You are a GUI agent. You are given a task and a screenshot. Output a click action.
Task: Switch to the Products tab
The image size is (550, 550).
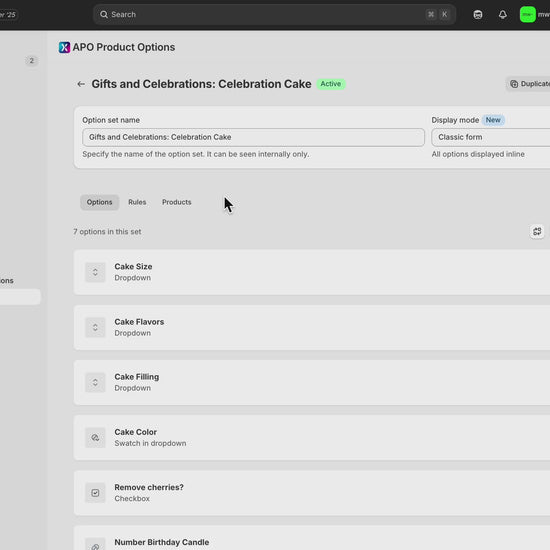pyautogui.click(x=177, y=202)
